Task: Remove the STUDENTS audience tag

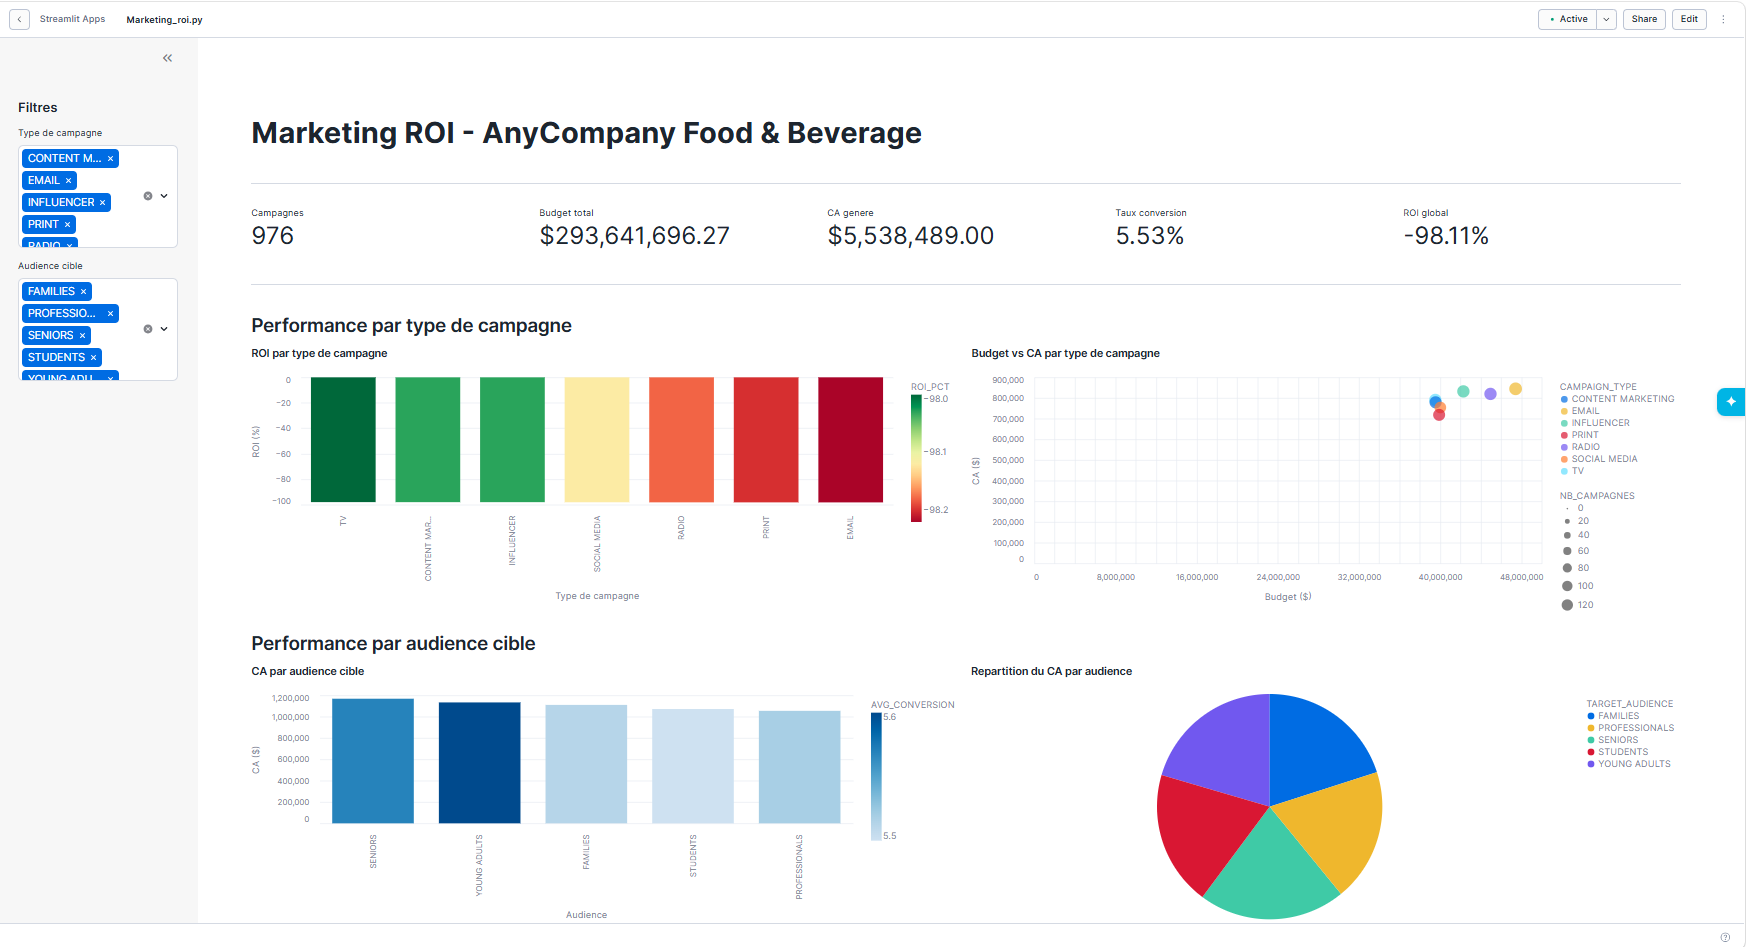Action: coord(94,358)
